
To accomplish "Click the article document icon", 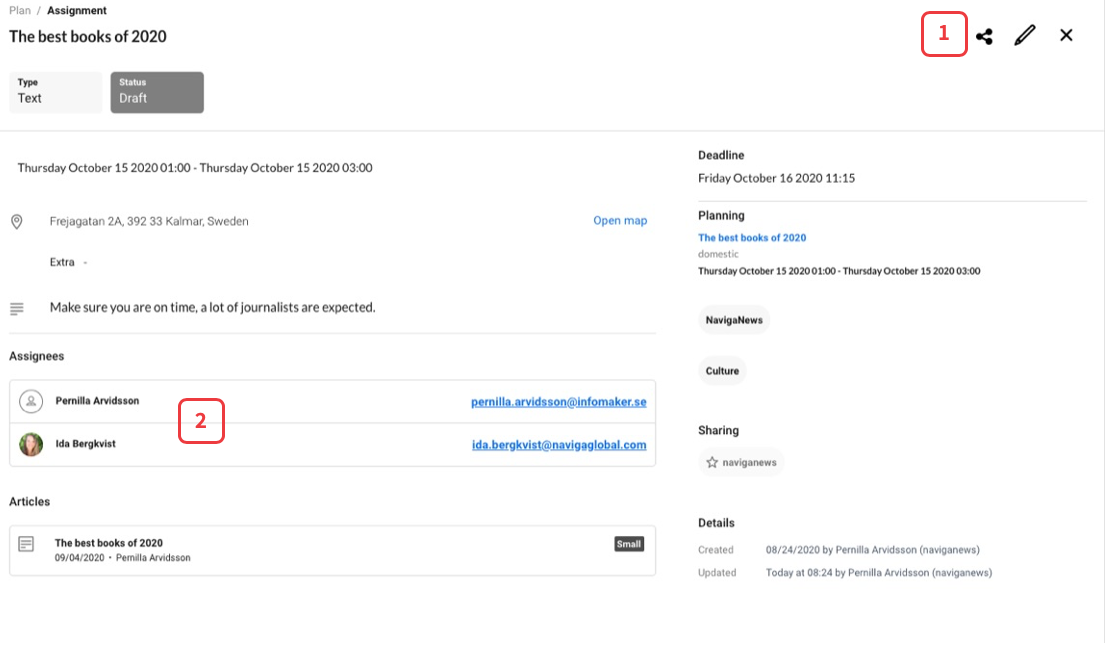I will [x=27, y=544].
